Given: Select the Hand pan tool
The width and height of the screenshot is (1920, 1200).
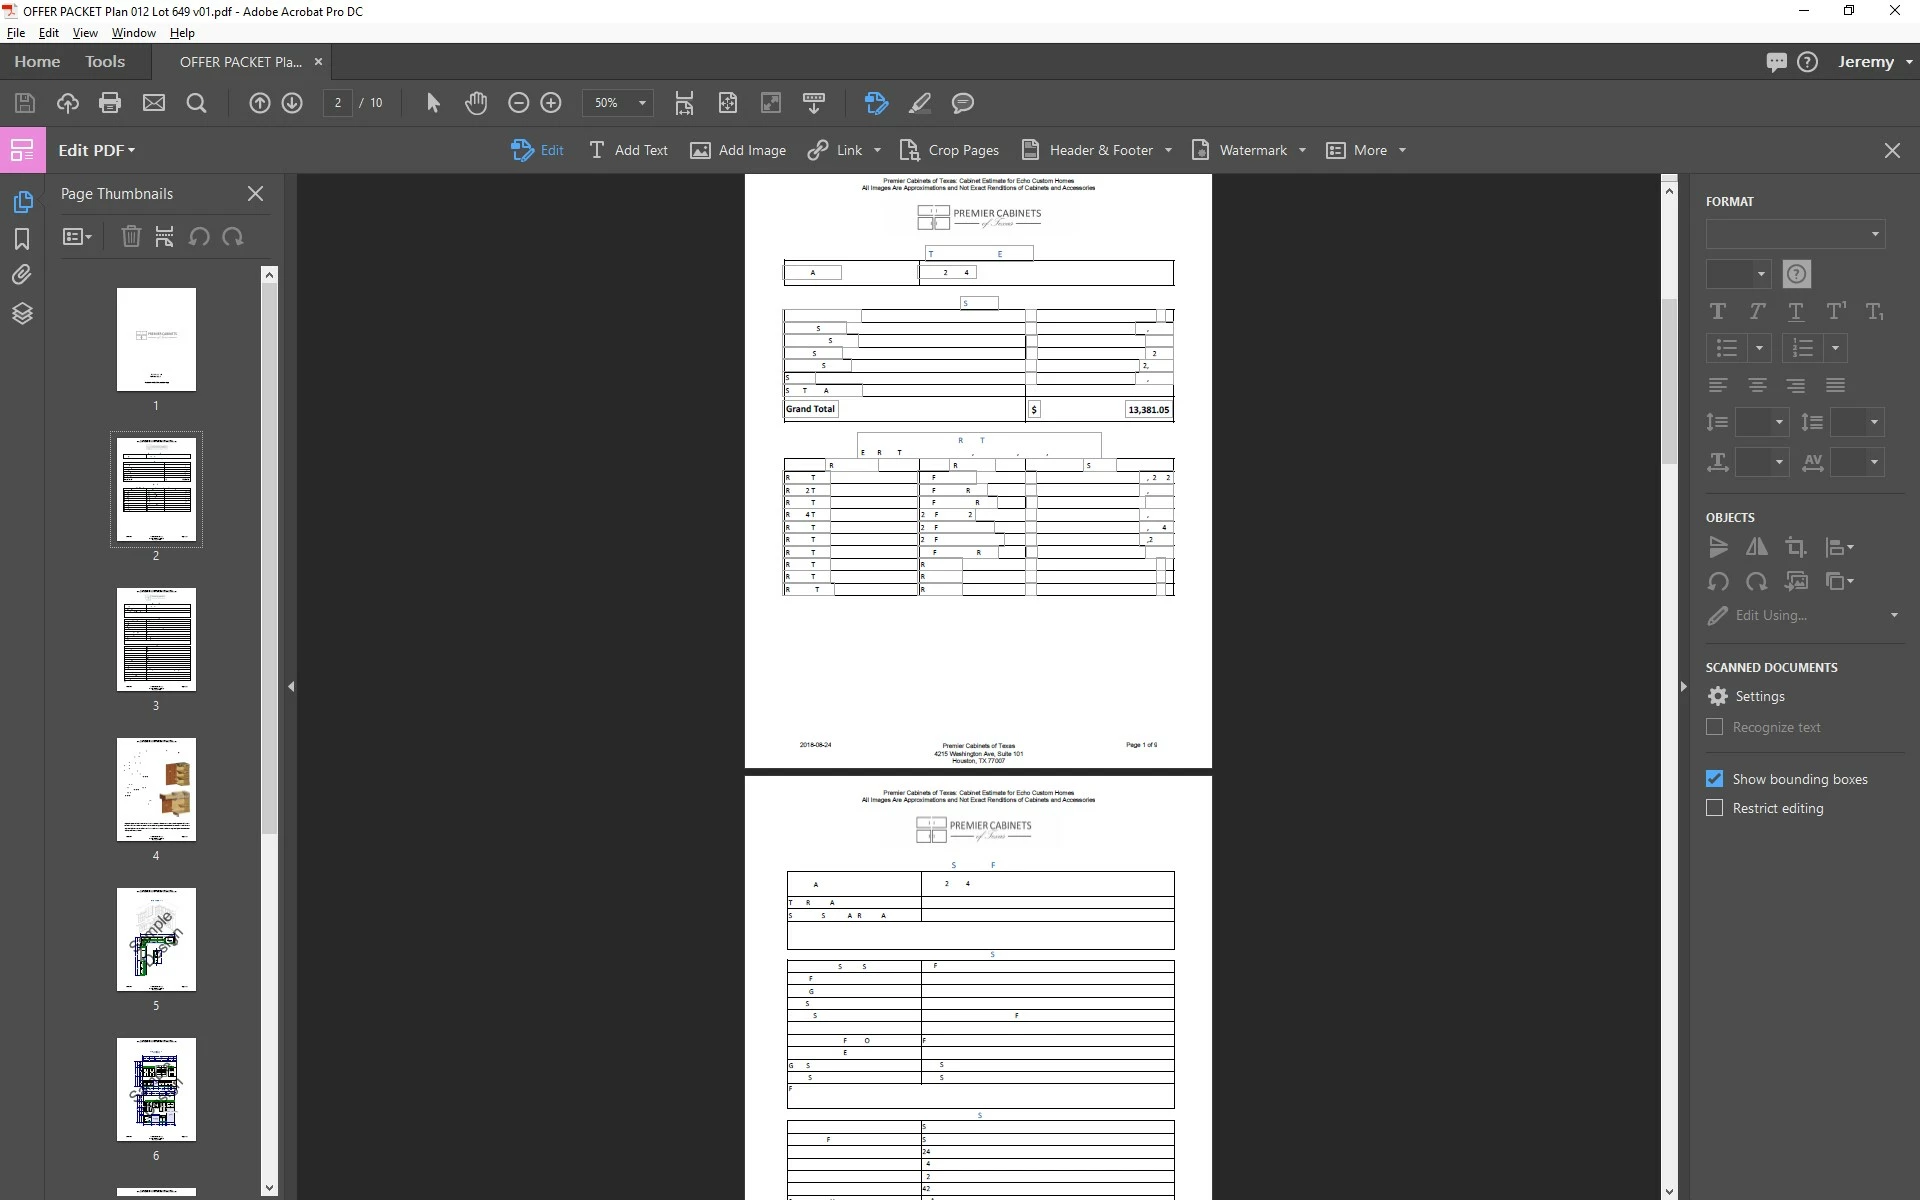Looking at the screenshot, I should click(476, 103).
